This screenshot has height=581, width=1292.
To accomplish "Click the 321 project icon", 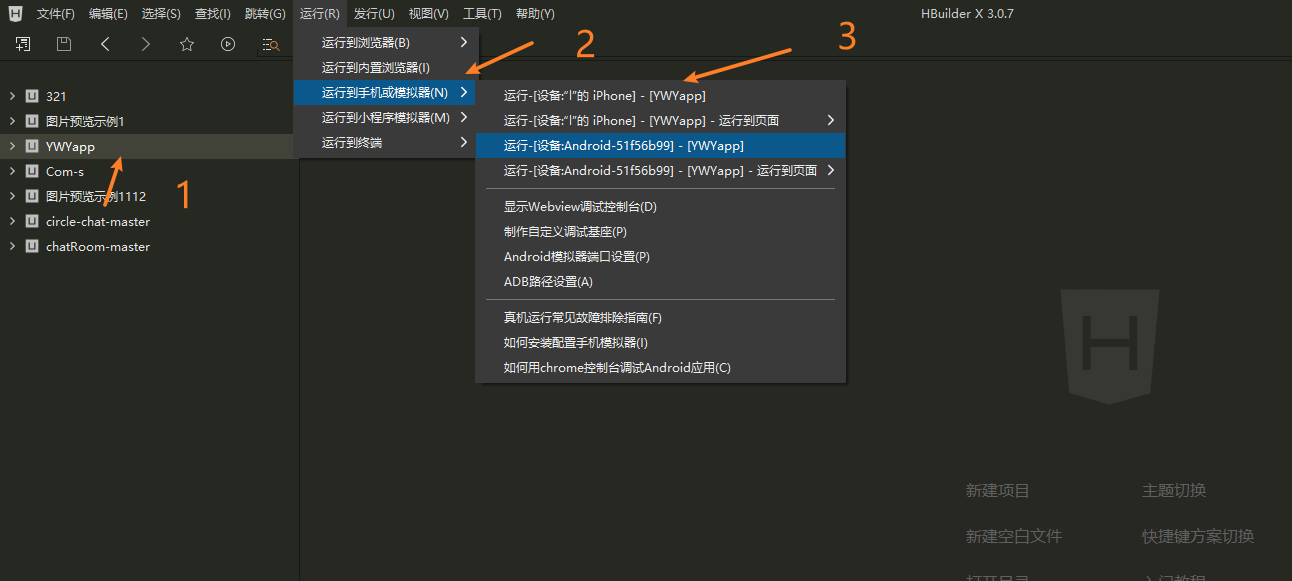I will 32,96.
